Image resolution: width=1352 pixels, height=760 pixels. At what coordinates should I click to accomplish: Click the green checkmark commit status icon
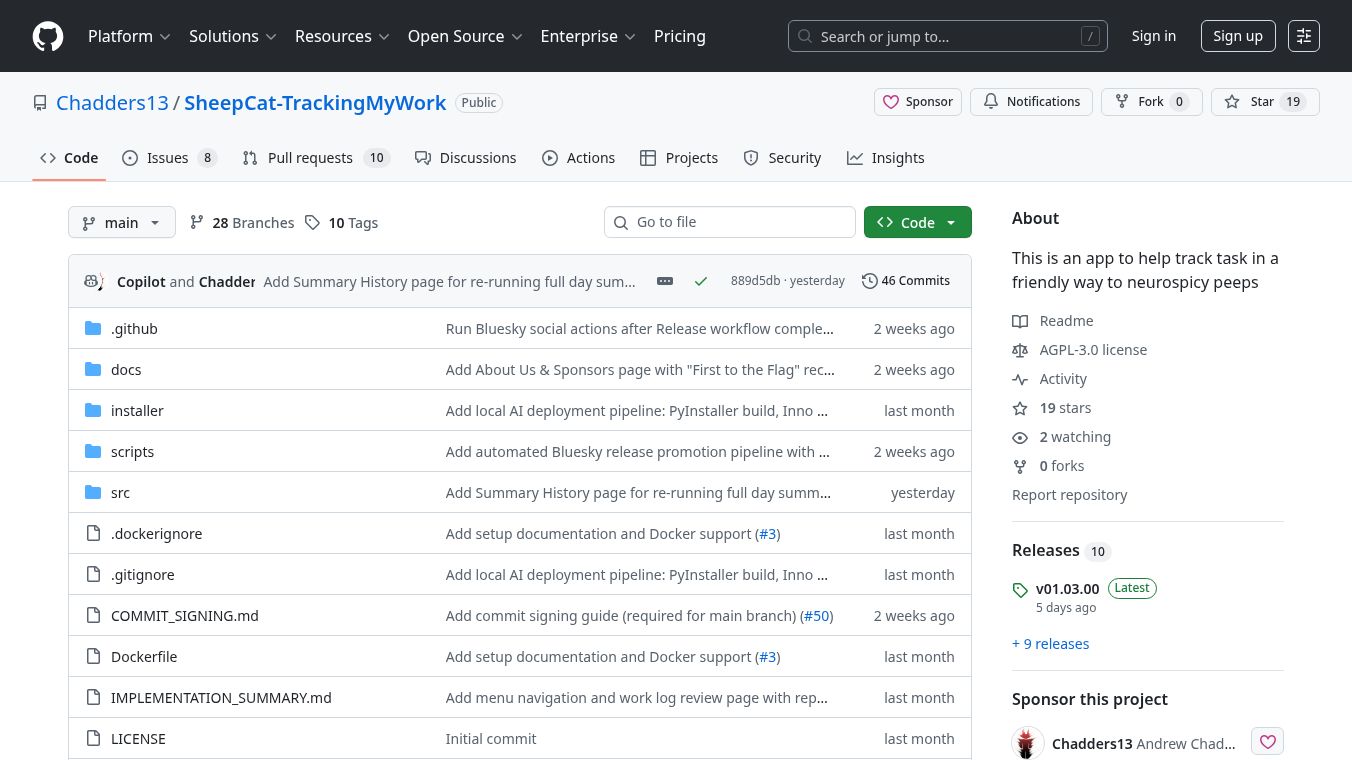tap(700, 281)
